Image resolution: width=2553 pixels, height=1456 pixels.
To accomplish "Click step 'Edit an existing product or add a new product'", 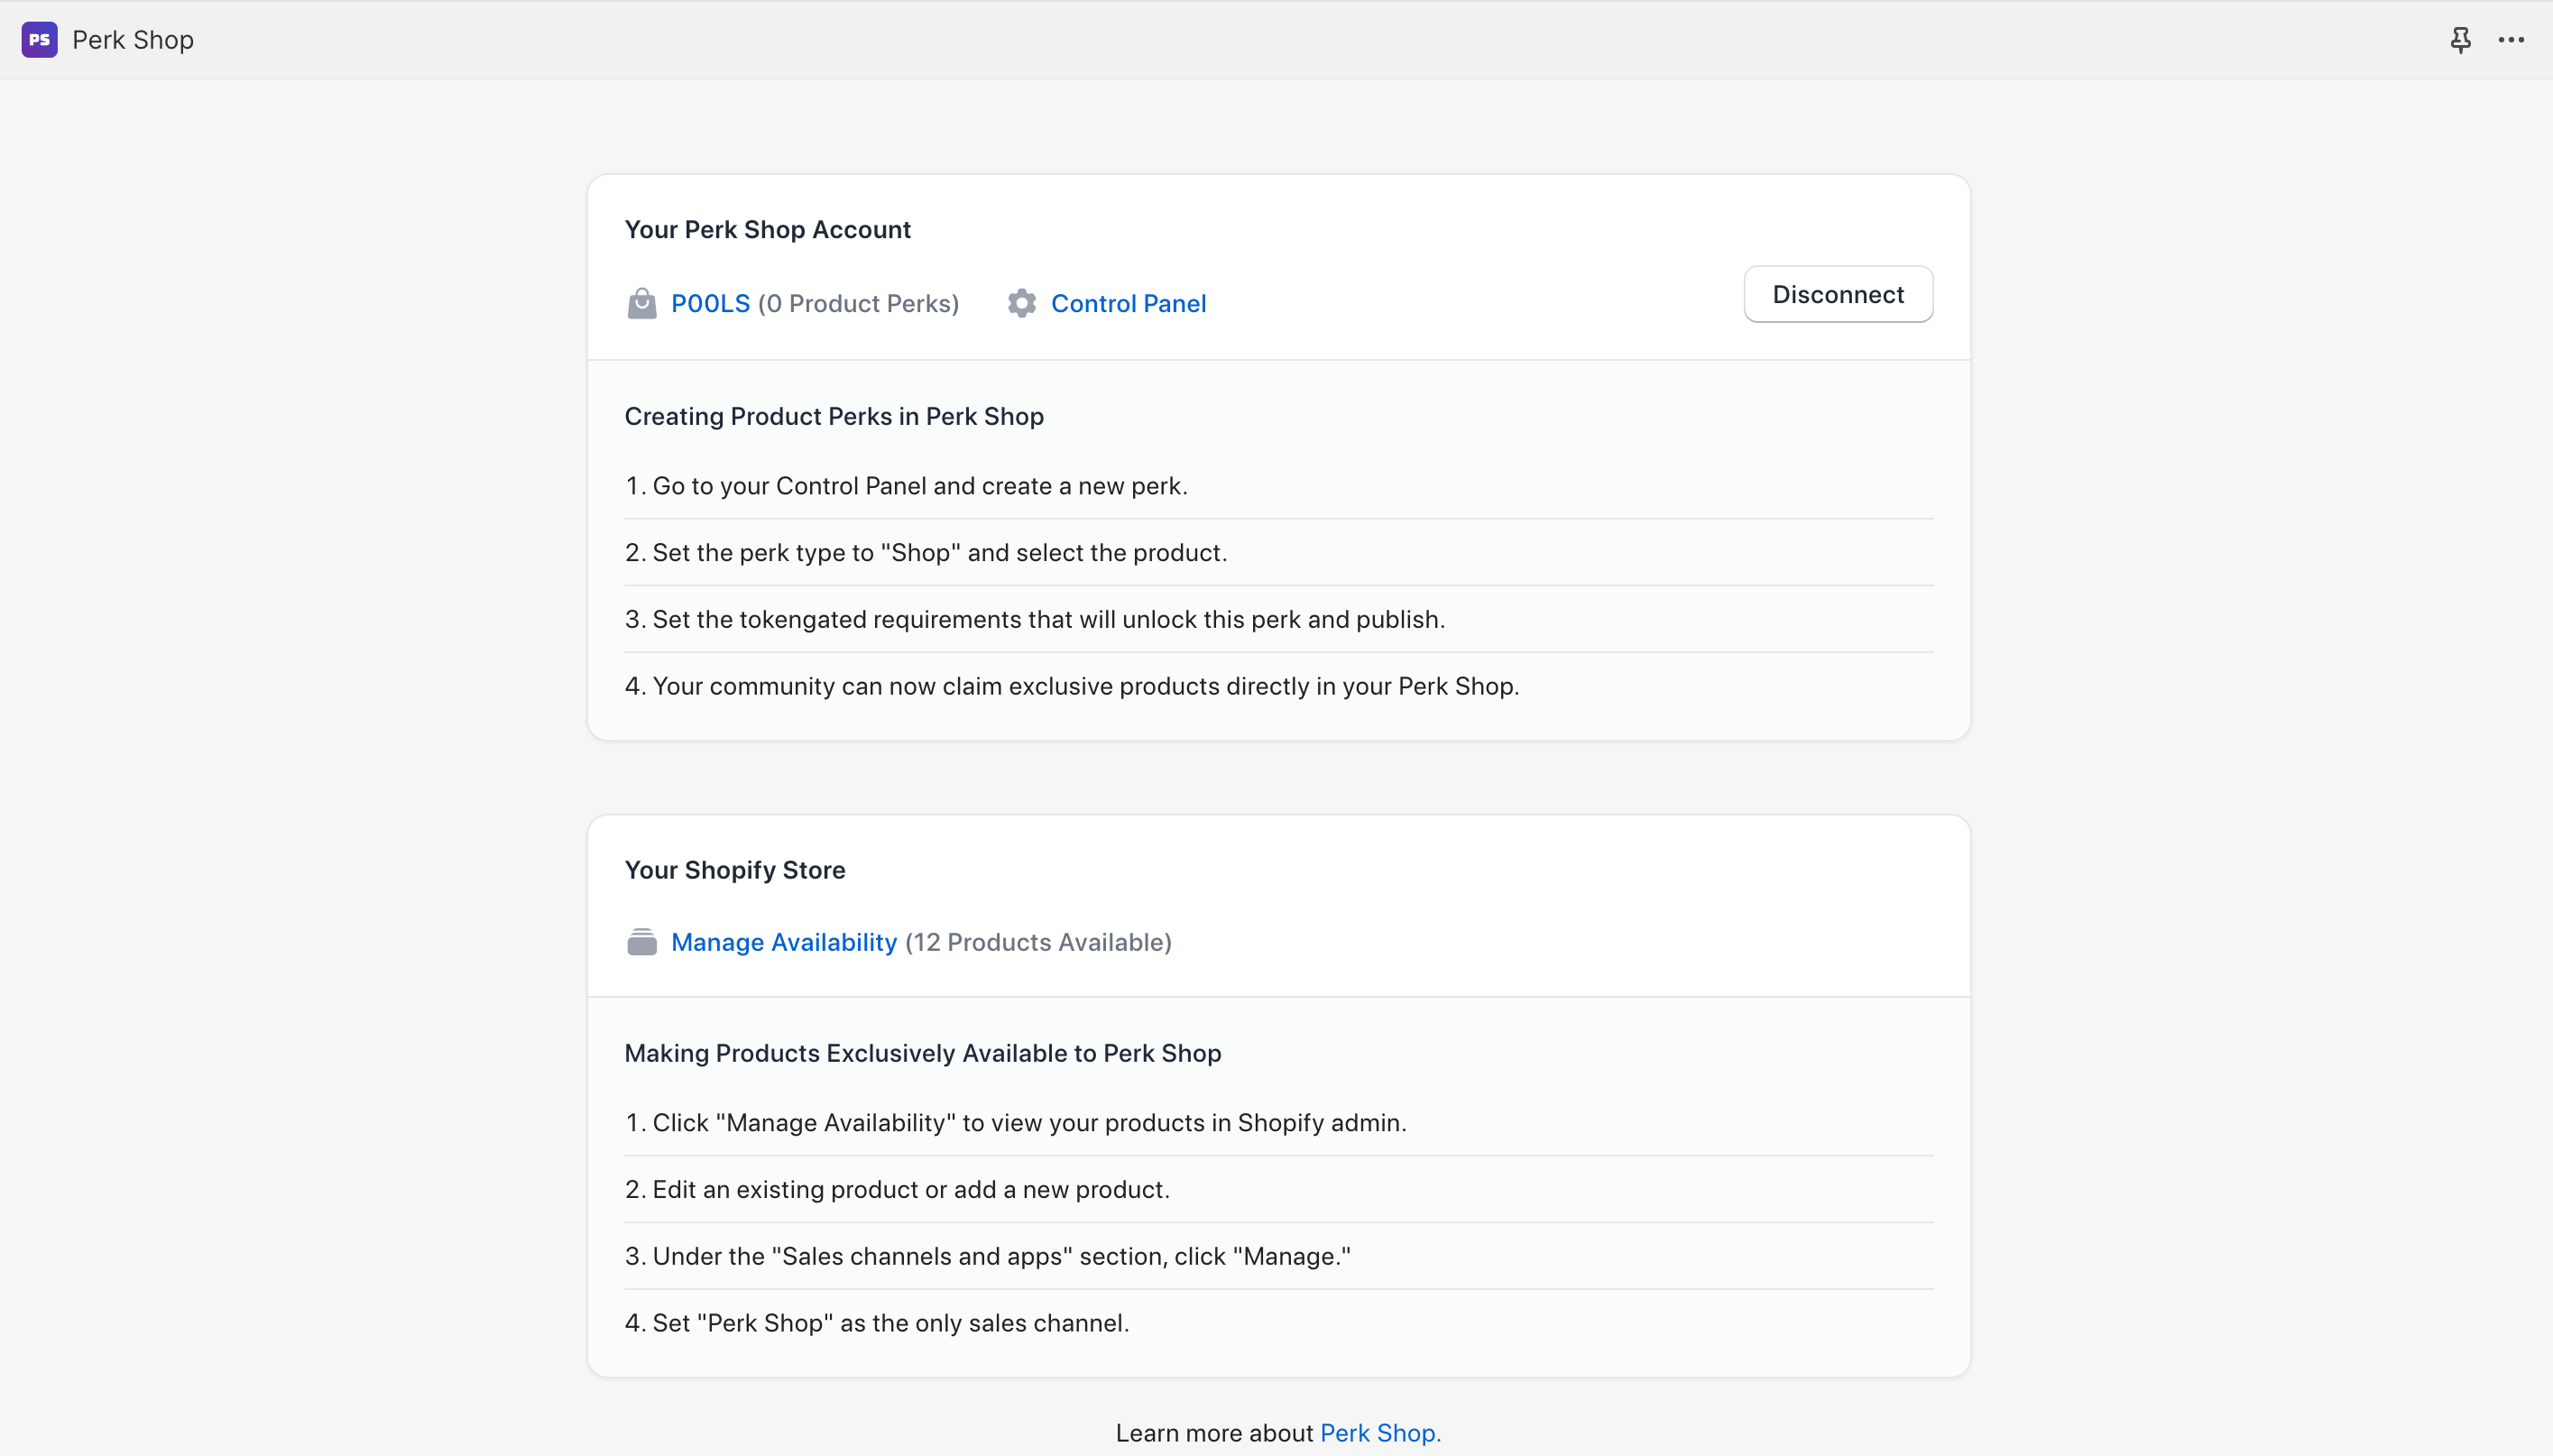I will (897, 1190).
